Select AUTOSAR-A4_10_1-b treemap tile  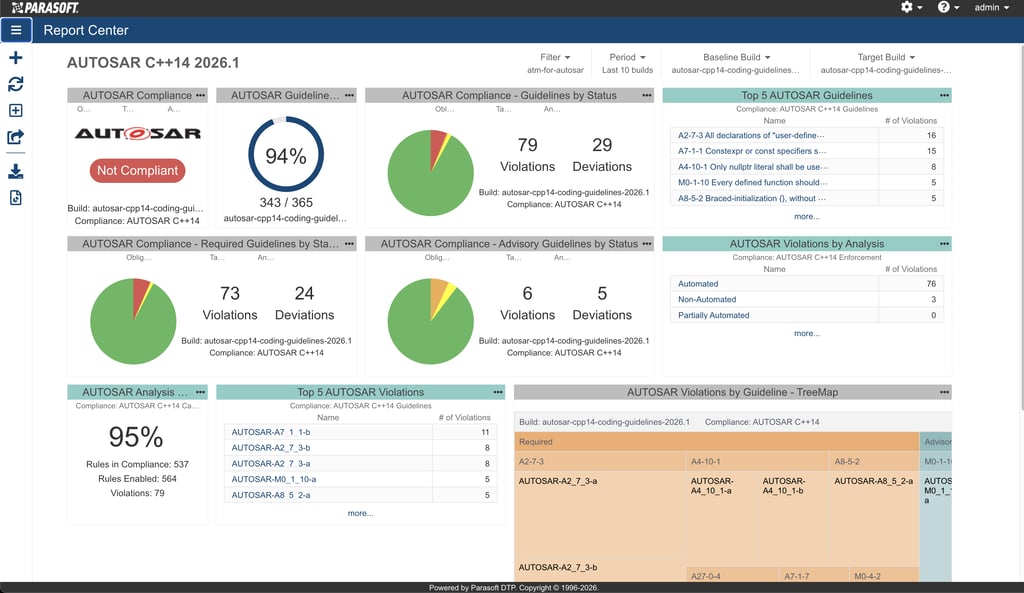793,518
